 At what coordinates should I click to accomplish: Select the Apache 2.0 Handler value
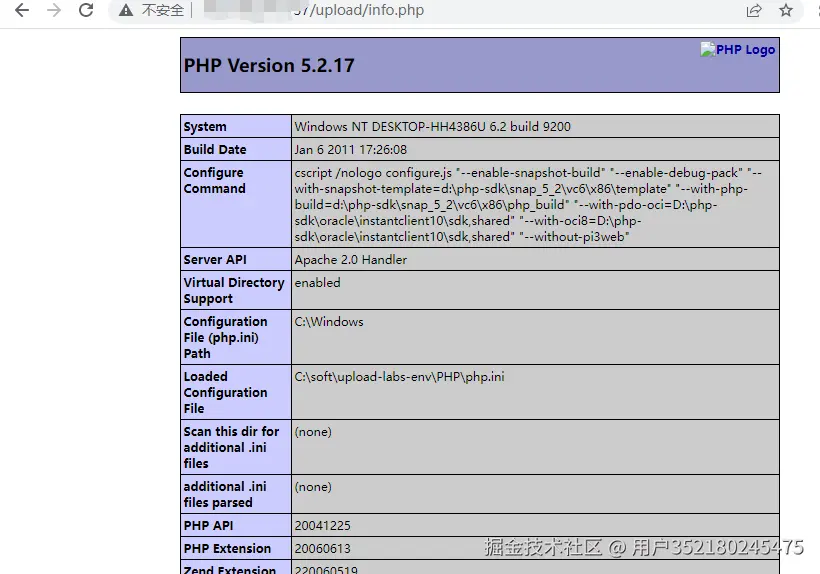(x=350, y=259)
